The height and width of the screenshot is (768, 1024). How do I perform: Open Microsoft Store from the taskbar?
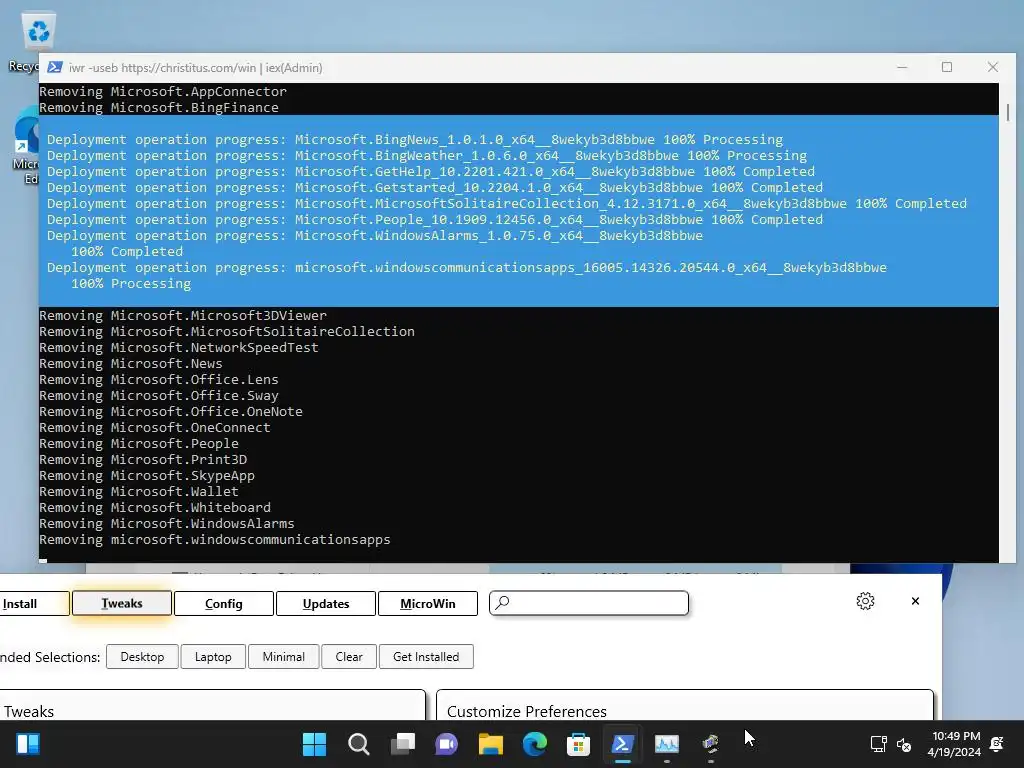click(x=579, y=744)
